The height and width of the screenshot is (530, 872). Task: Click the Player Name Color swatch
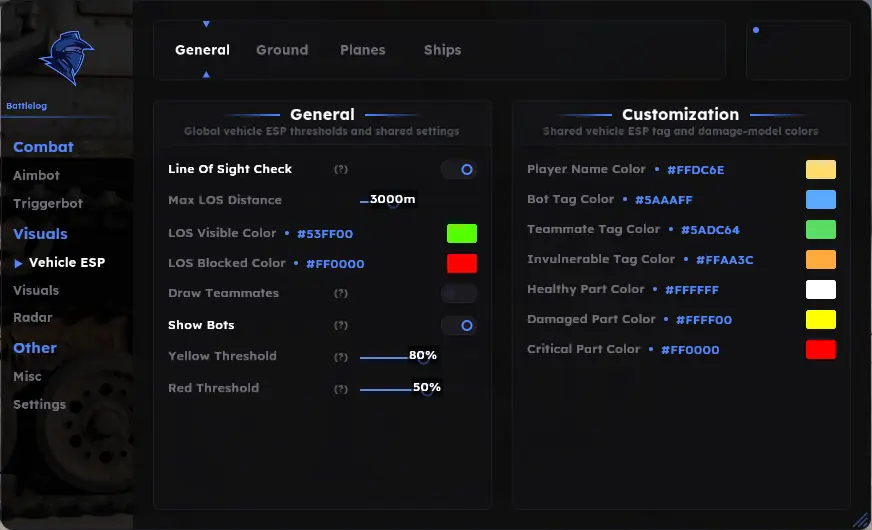(x=820, y=170)
